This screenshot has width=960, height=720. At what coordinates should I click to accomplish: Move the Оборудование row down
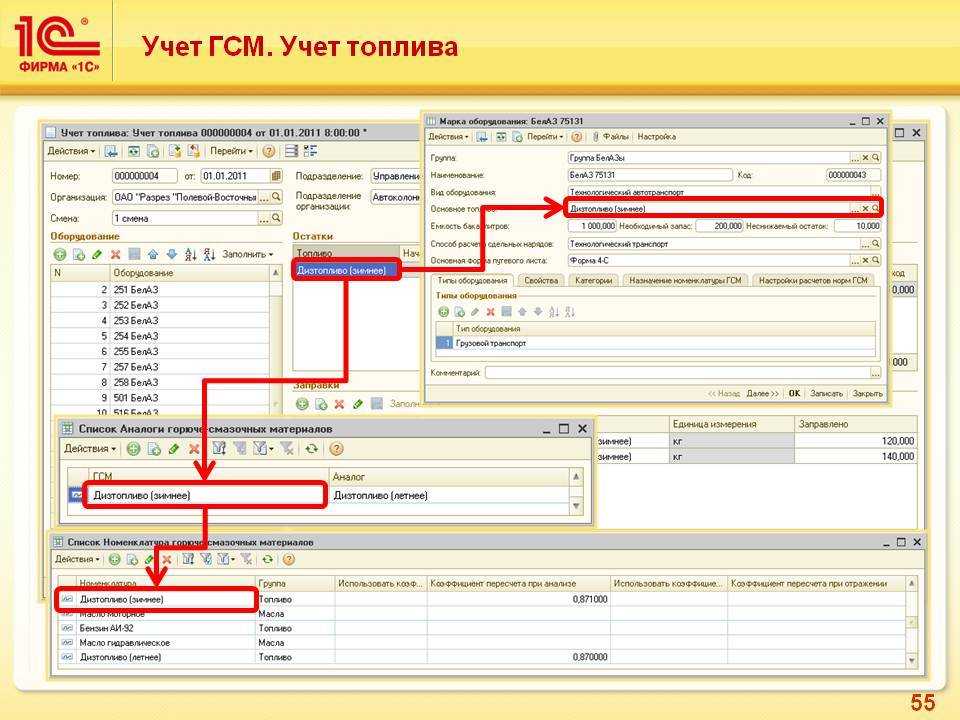(171, 254)
